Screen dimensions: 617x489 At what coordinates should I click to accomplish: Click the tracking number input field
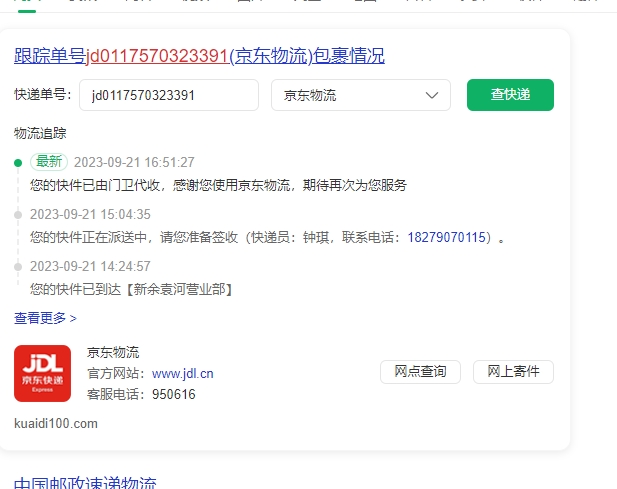coord(169,96)
